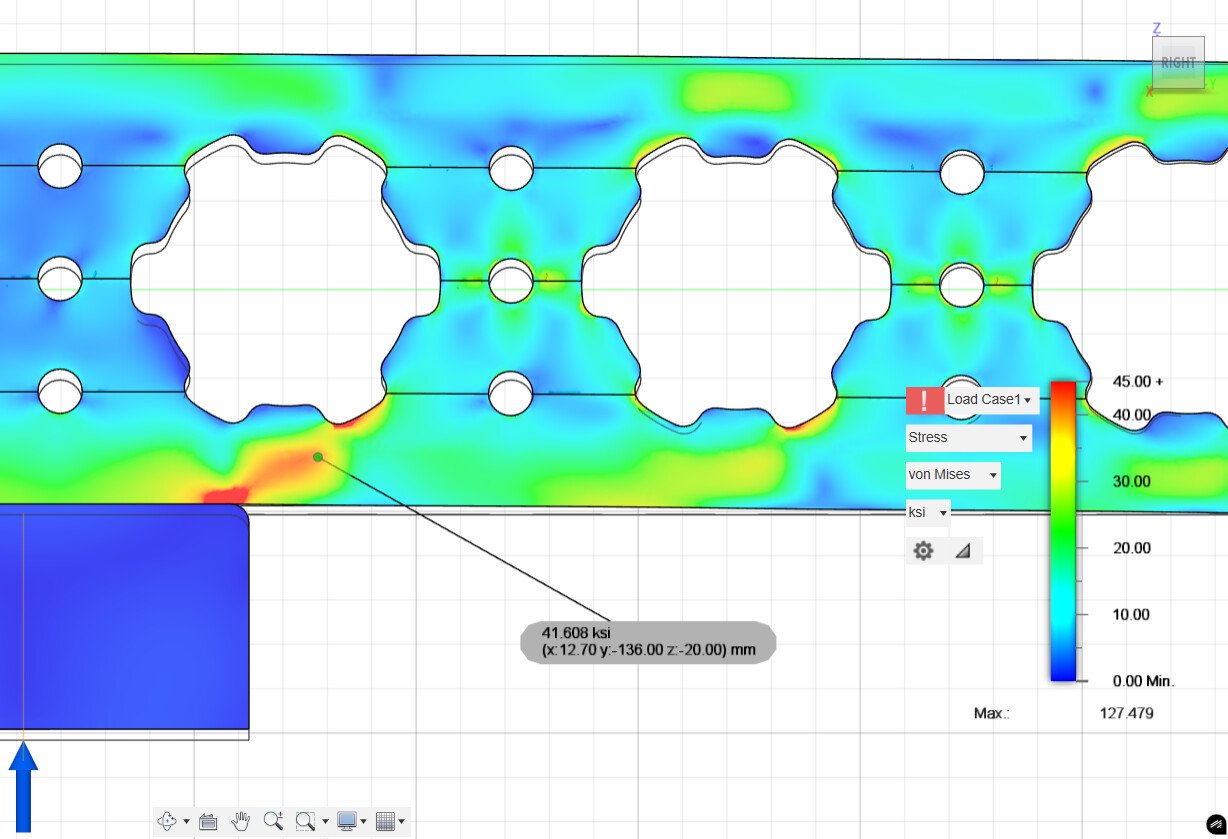Activate the Look At tool
1228x839 pixels.
pos(208,822)
